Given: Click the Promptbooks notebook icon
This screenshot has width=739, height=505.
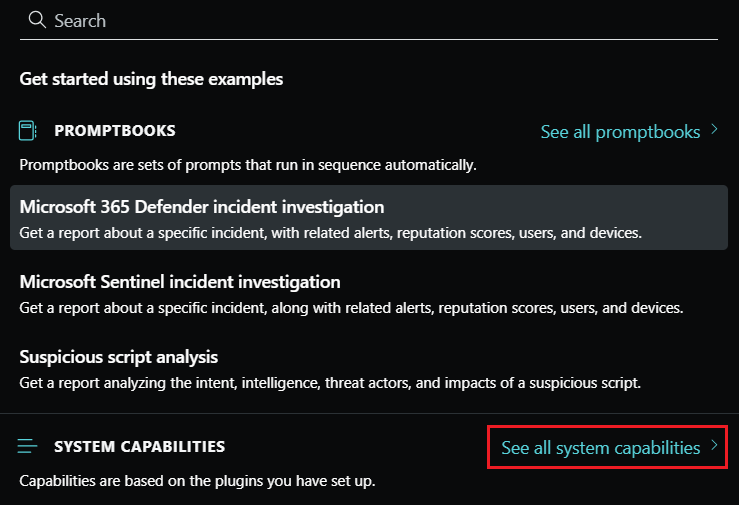Looking at the screenshot, I should click(29, 131).
